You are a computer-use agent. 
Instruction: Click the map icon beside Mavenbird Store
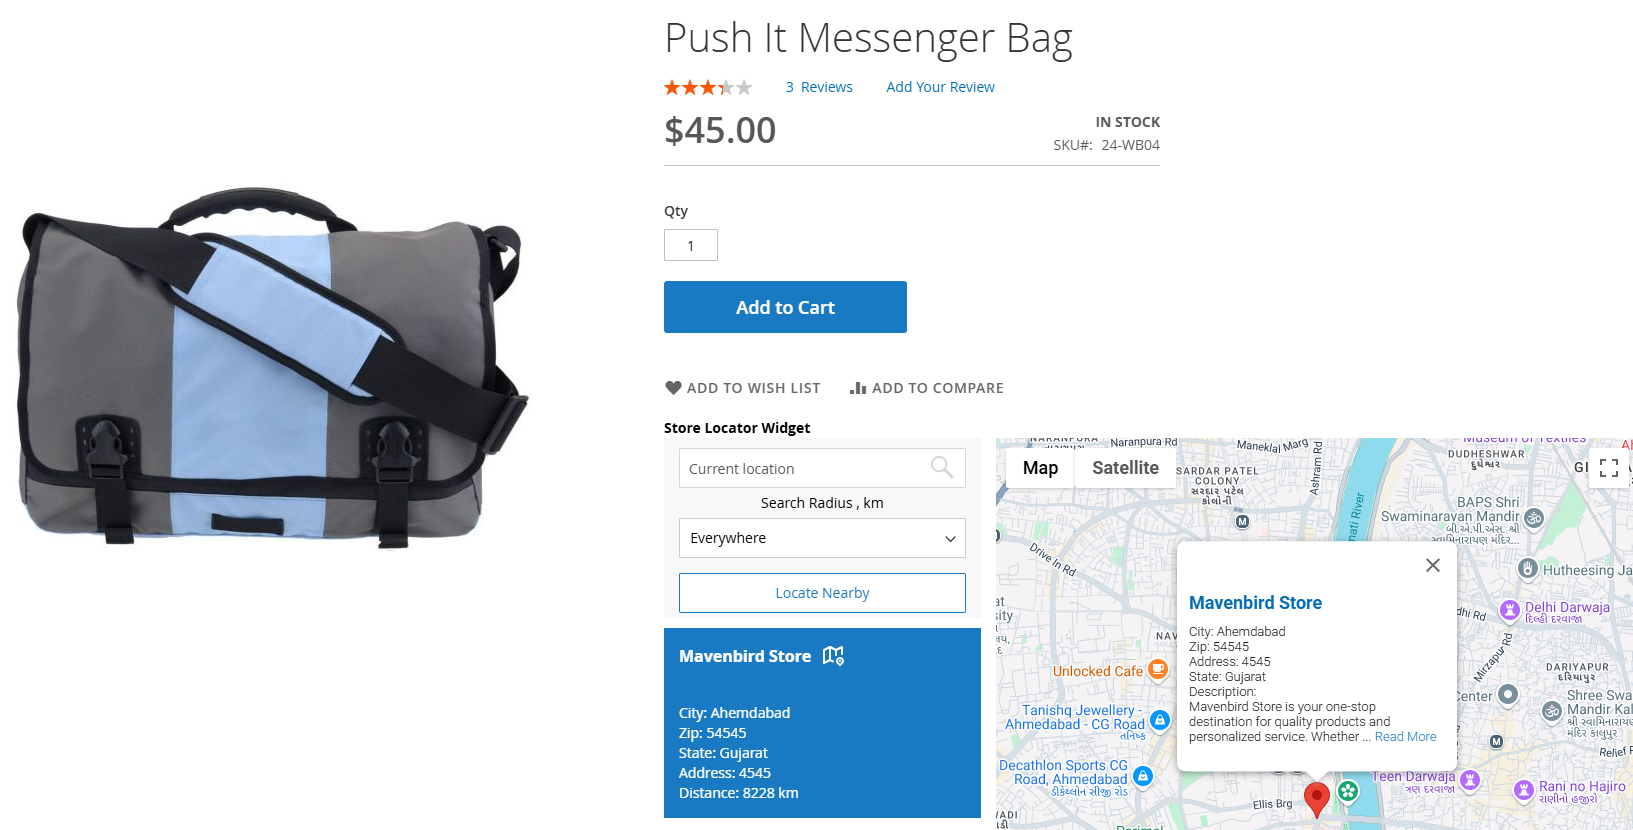click(x=833, y=656)
